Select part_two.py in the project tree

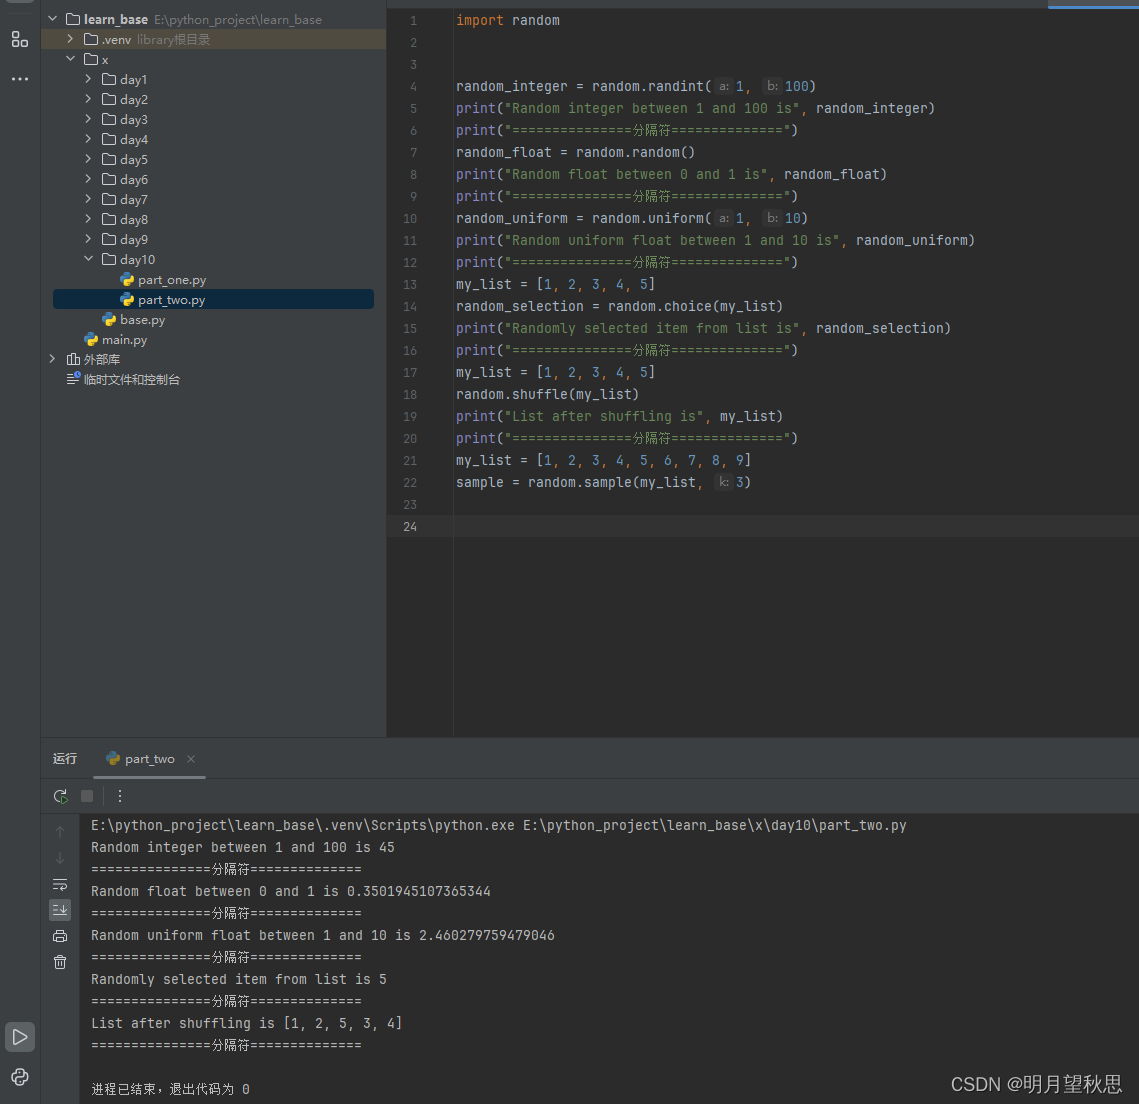(x=214, y=299)
